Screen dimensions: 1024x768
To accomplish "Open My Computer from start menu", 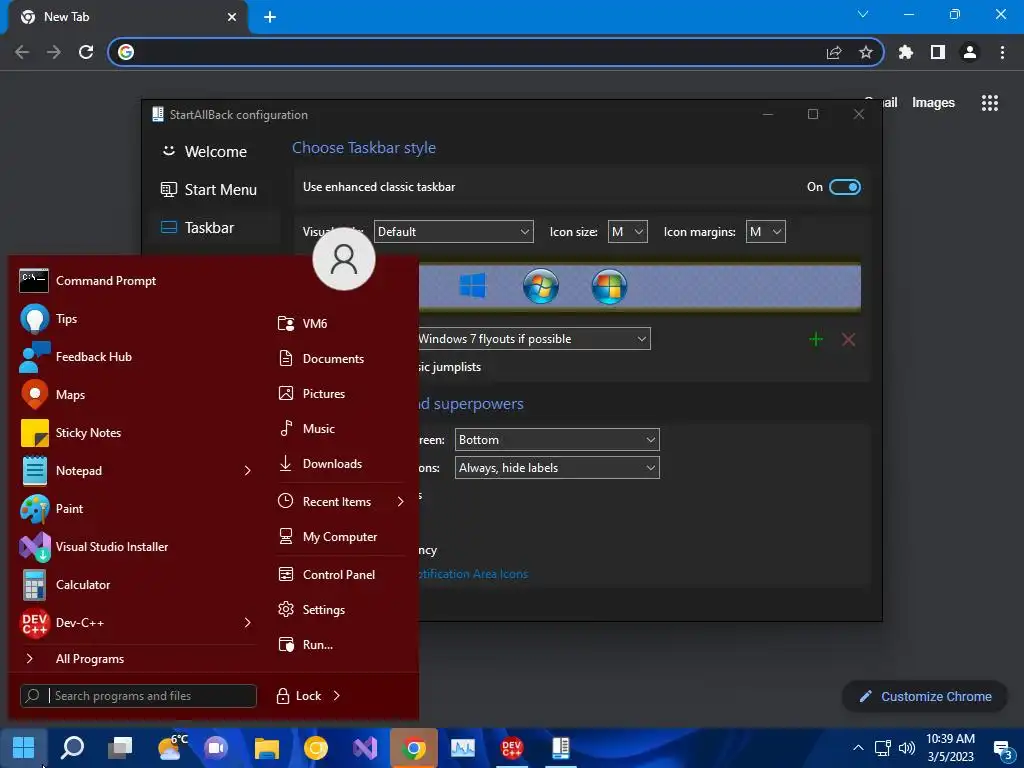I will (x=340, y=537).
